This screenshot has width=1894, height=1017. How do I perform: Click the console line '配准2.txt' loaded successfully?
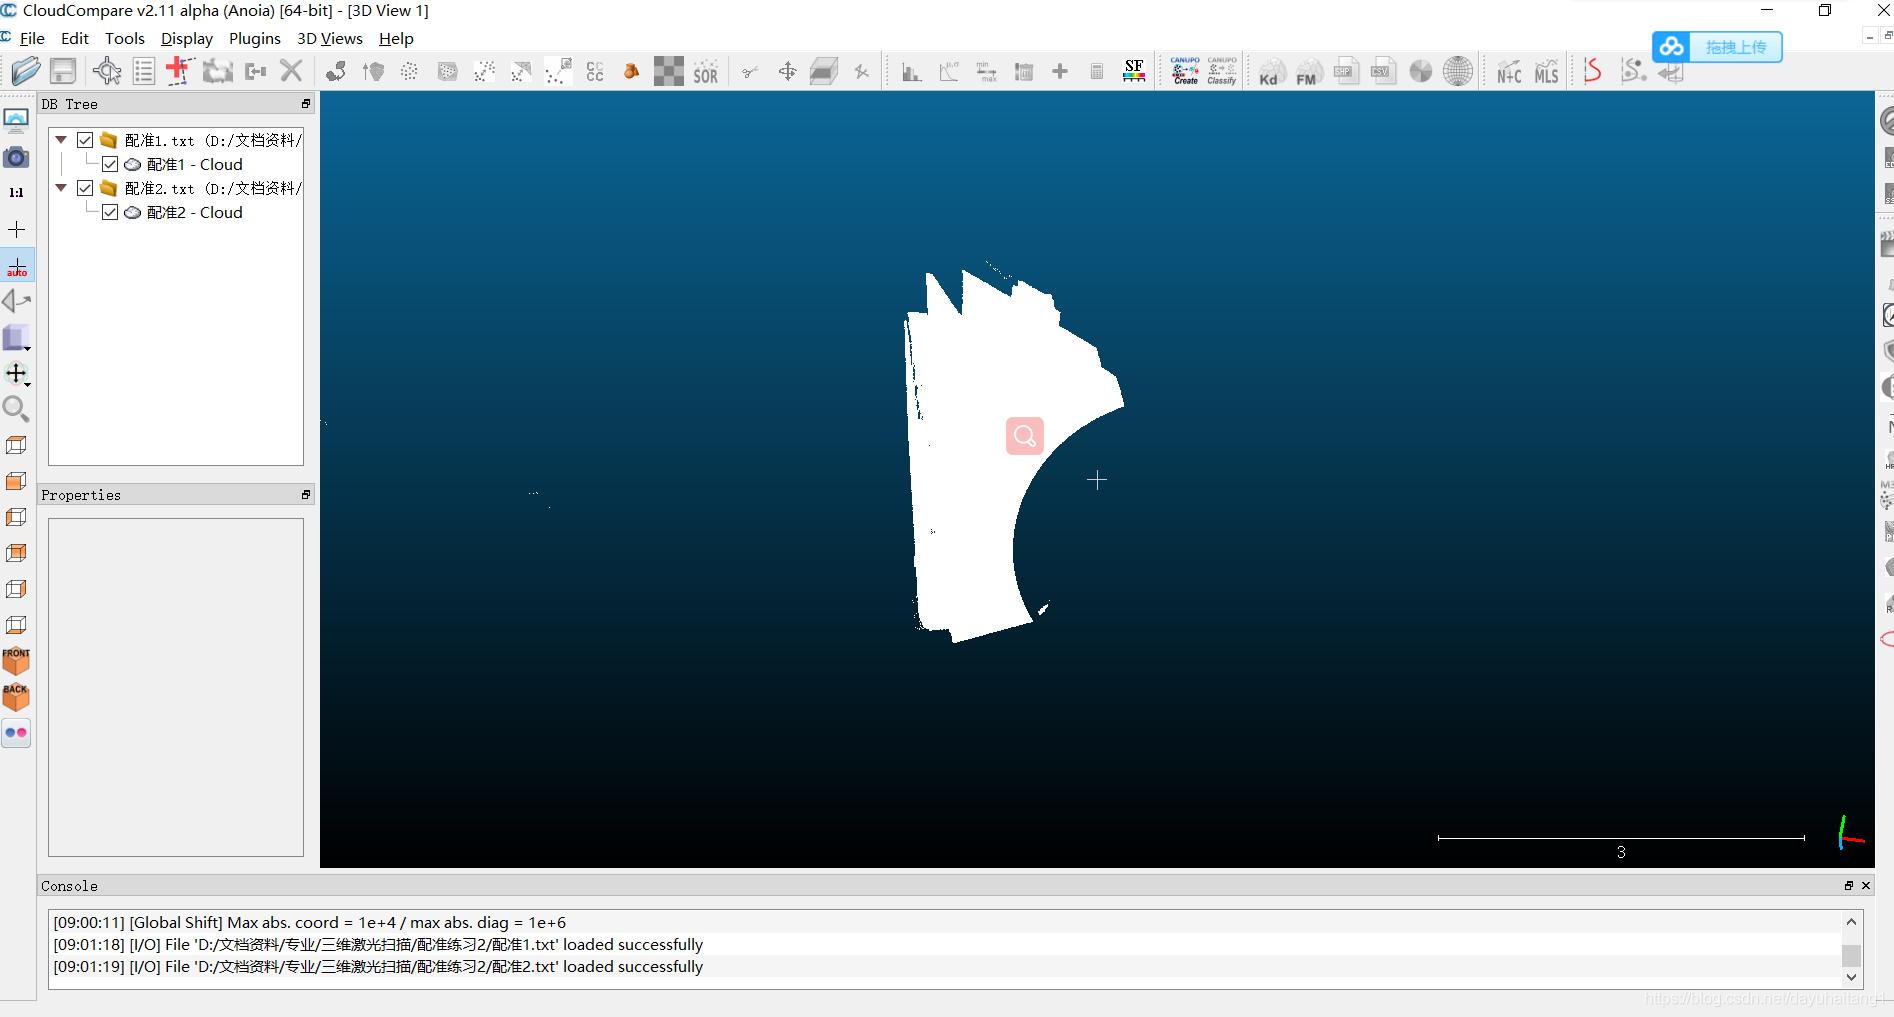click(378, 966)
